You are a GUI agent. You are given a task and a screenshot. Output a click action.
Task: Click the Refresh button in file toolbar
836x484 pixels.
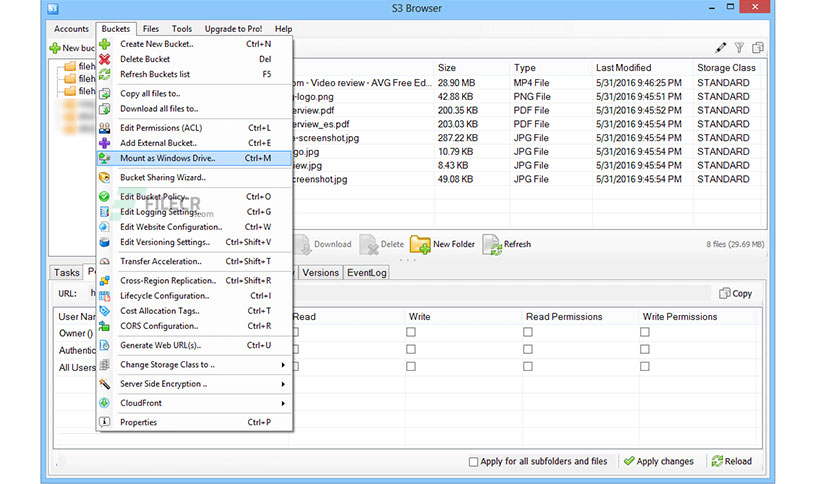[507, 244]
